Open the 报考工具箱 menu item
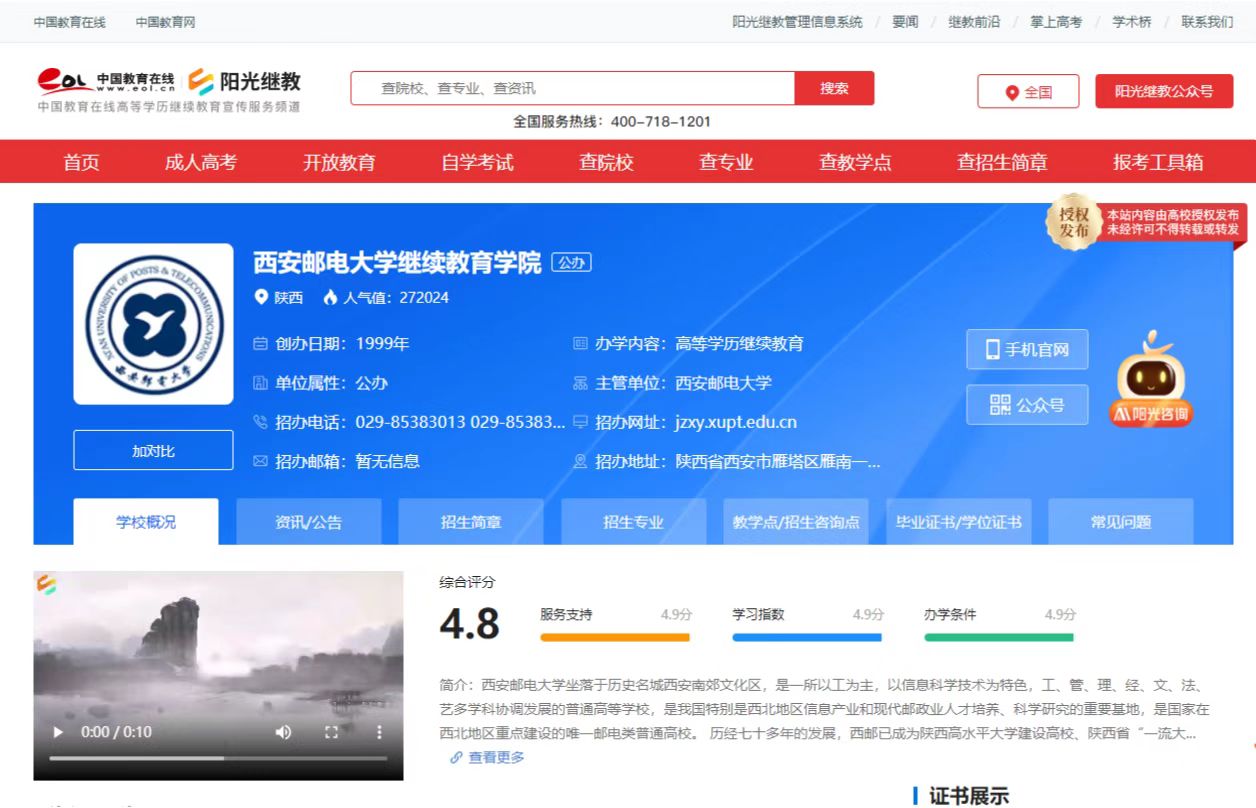The width and height of the screenshot is (1256, 808). click(x=1158, y=162)
